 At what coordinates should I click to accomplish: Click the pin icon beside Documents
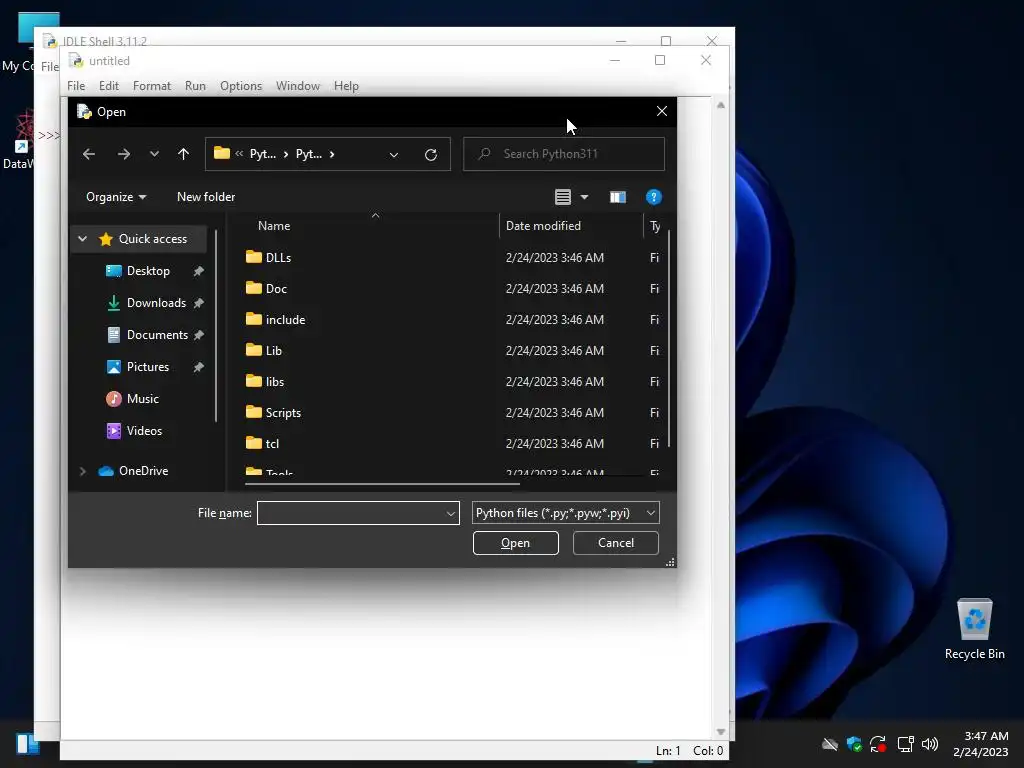click(x=199, y=335)
